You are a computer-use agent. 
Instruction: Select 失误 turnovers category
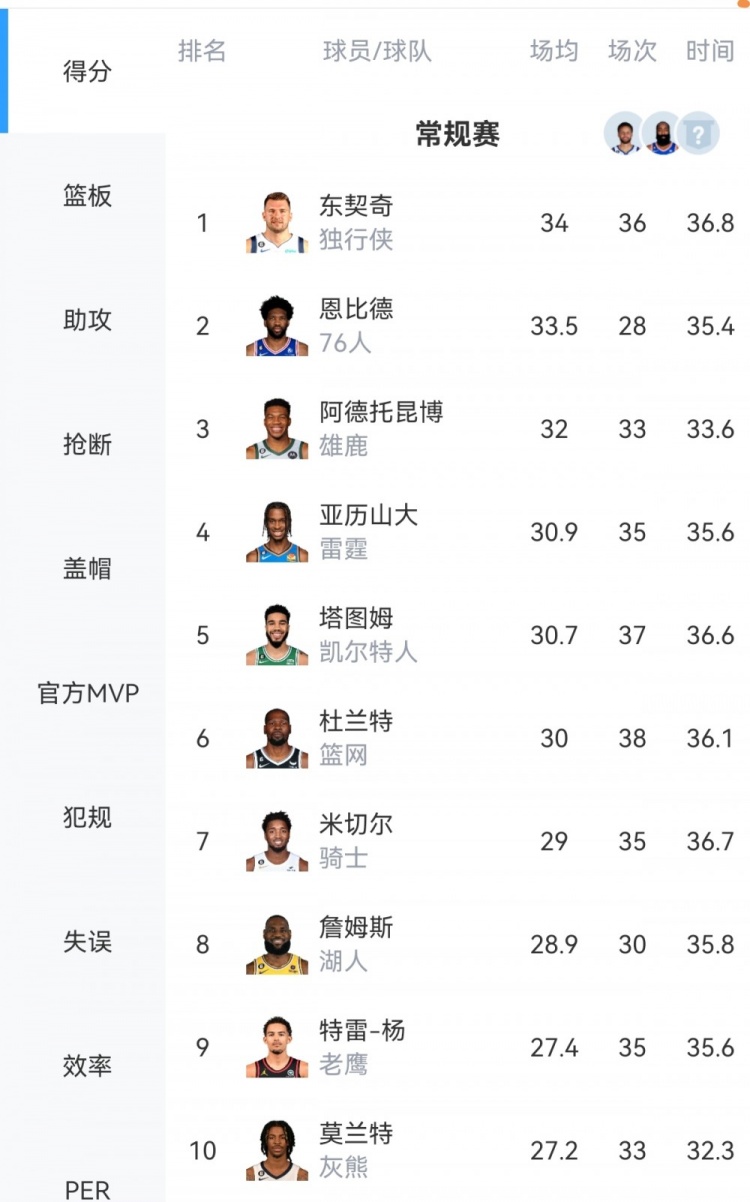[87, 942]
